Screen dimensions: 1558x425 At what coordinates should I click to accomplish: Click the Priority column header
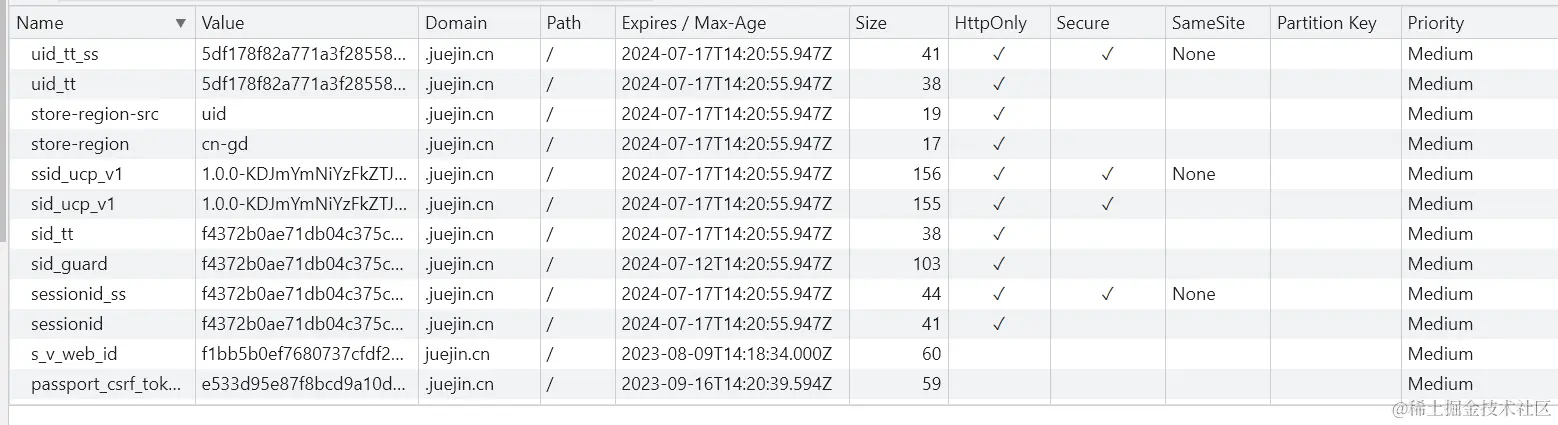pos(1435,23)
